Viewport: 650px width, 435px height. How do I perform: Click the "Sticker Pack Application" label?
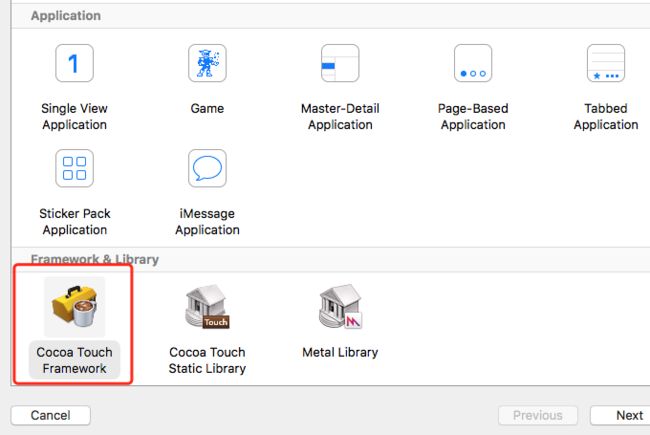coord(75,221)
